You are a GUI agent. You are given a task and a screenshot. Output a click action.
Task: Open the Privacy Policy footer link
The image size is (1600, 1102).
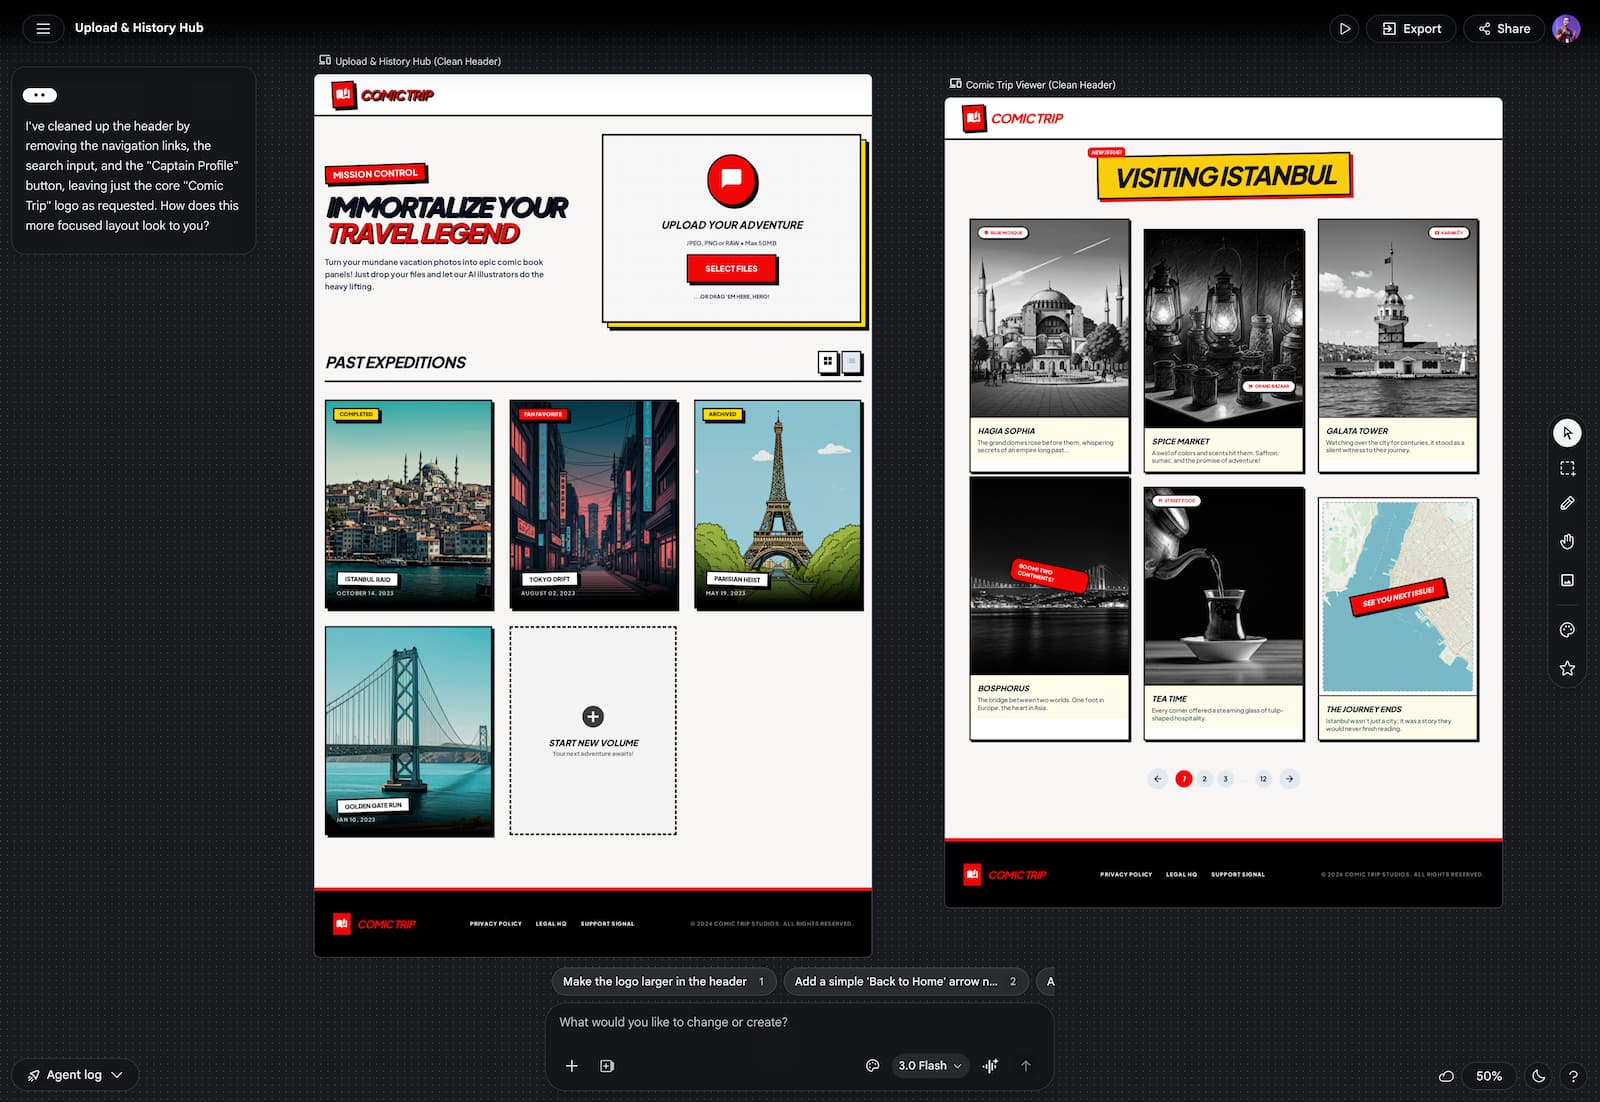click(495, 923)
